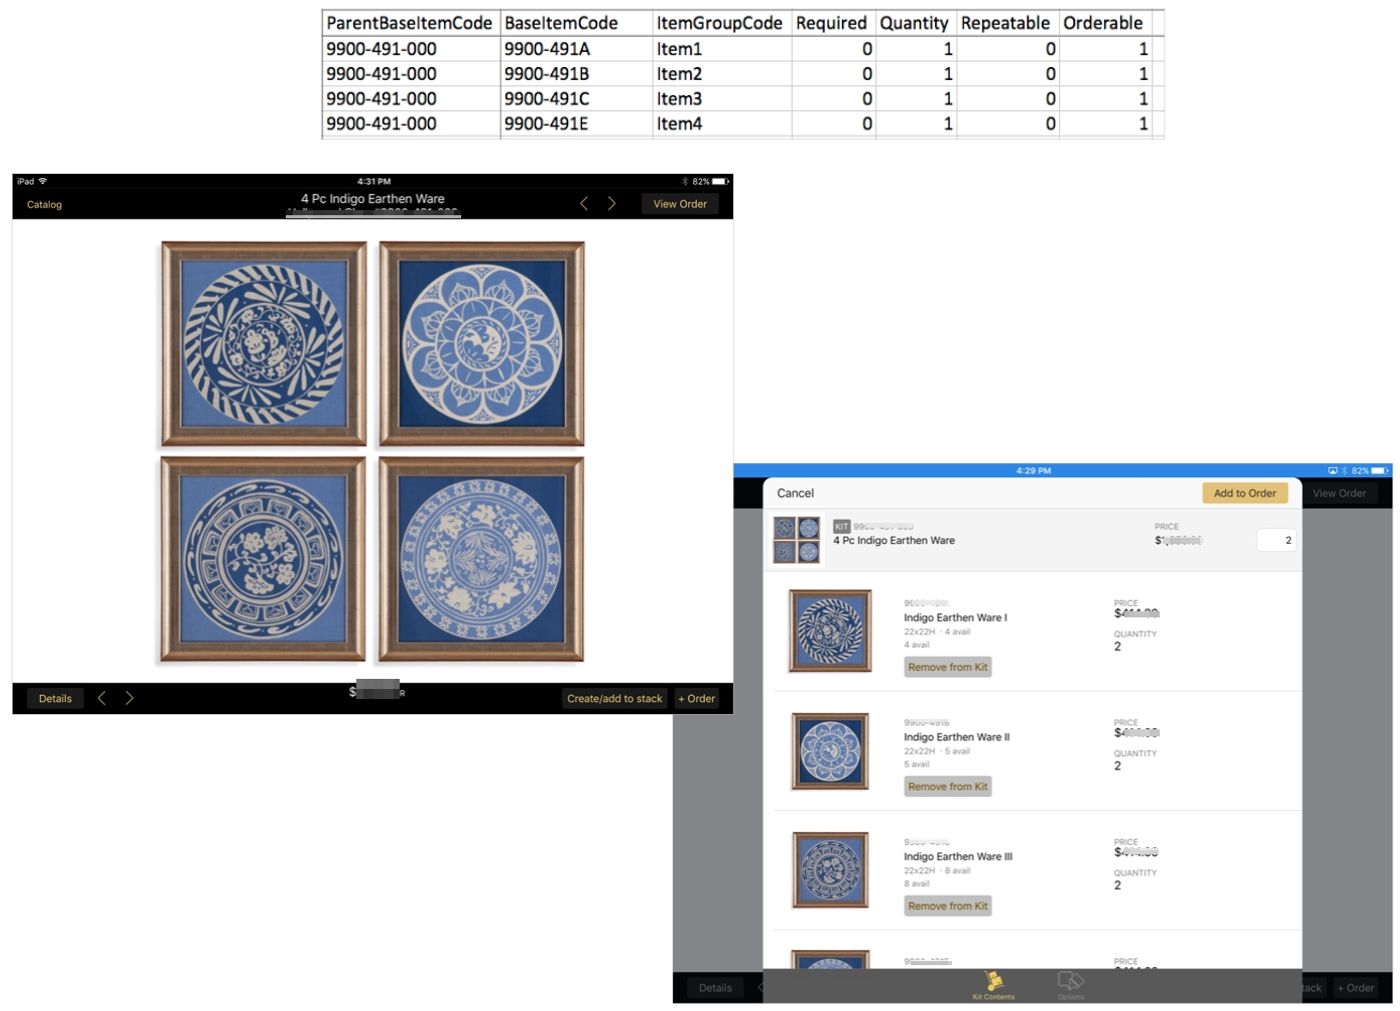Viewport: 1400px width, 1011px height.
Task: Open Indigo Earthen Ware I thumbnail
Action: tap(830, 630)
